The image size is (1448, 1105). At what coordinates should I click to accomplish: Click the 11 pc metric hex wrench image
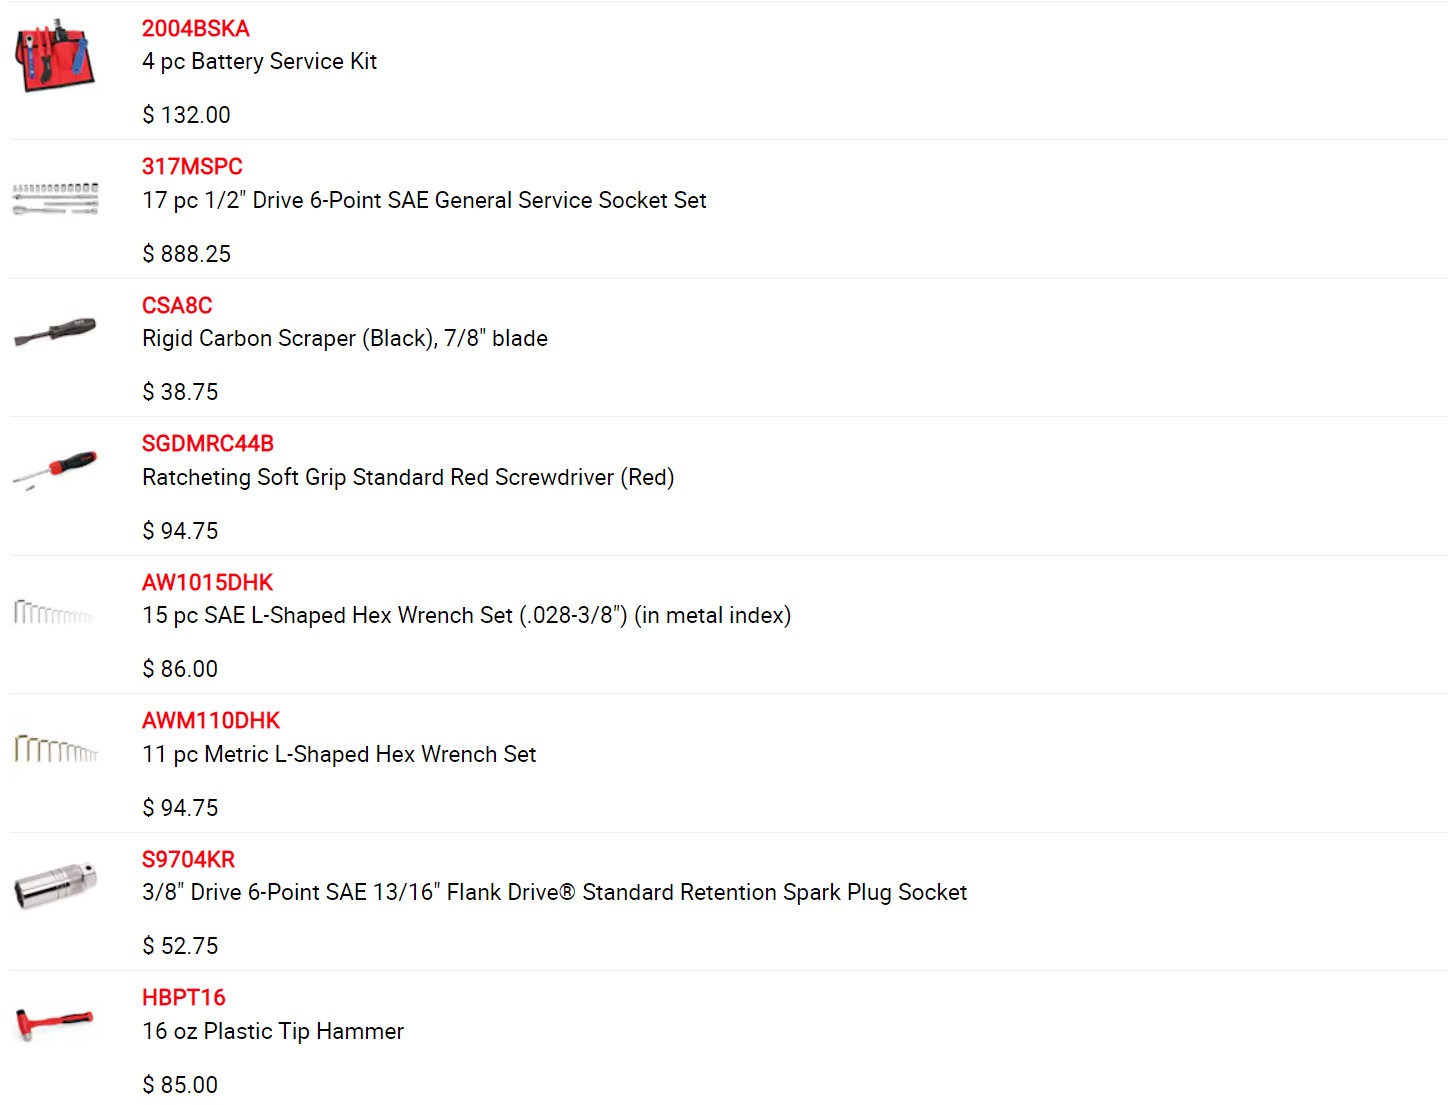click(56, 749)
